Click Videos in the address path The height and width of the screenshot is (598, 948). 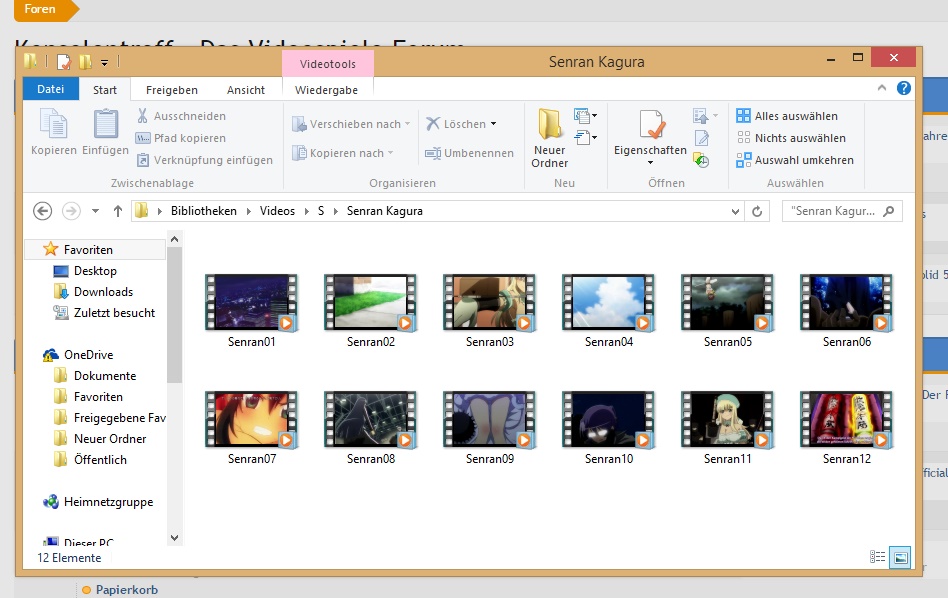[278, 211]
